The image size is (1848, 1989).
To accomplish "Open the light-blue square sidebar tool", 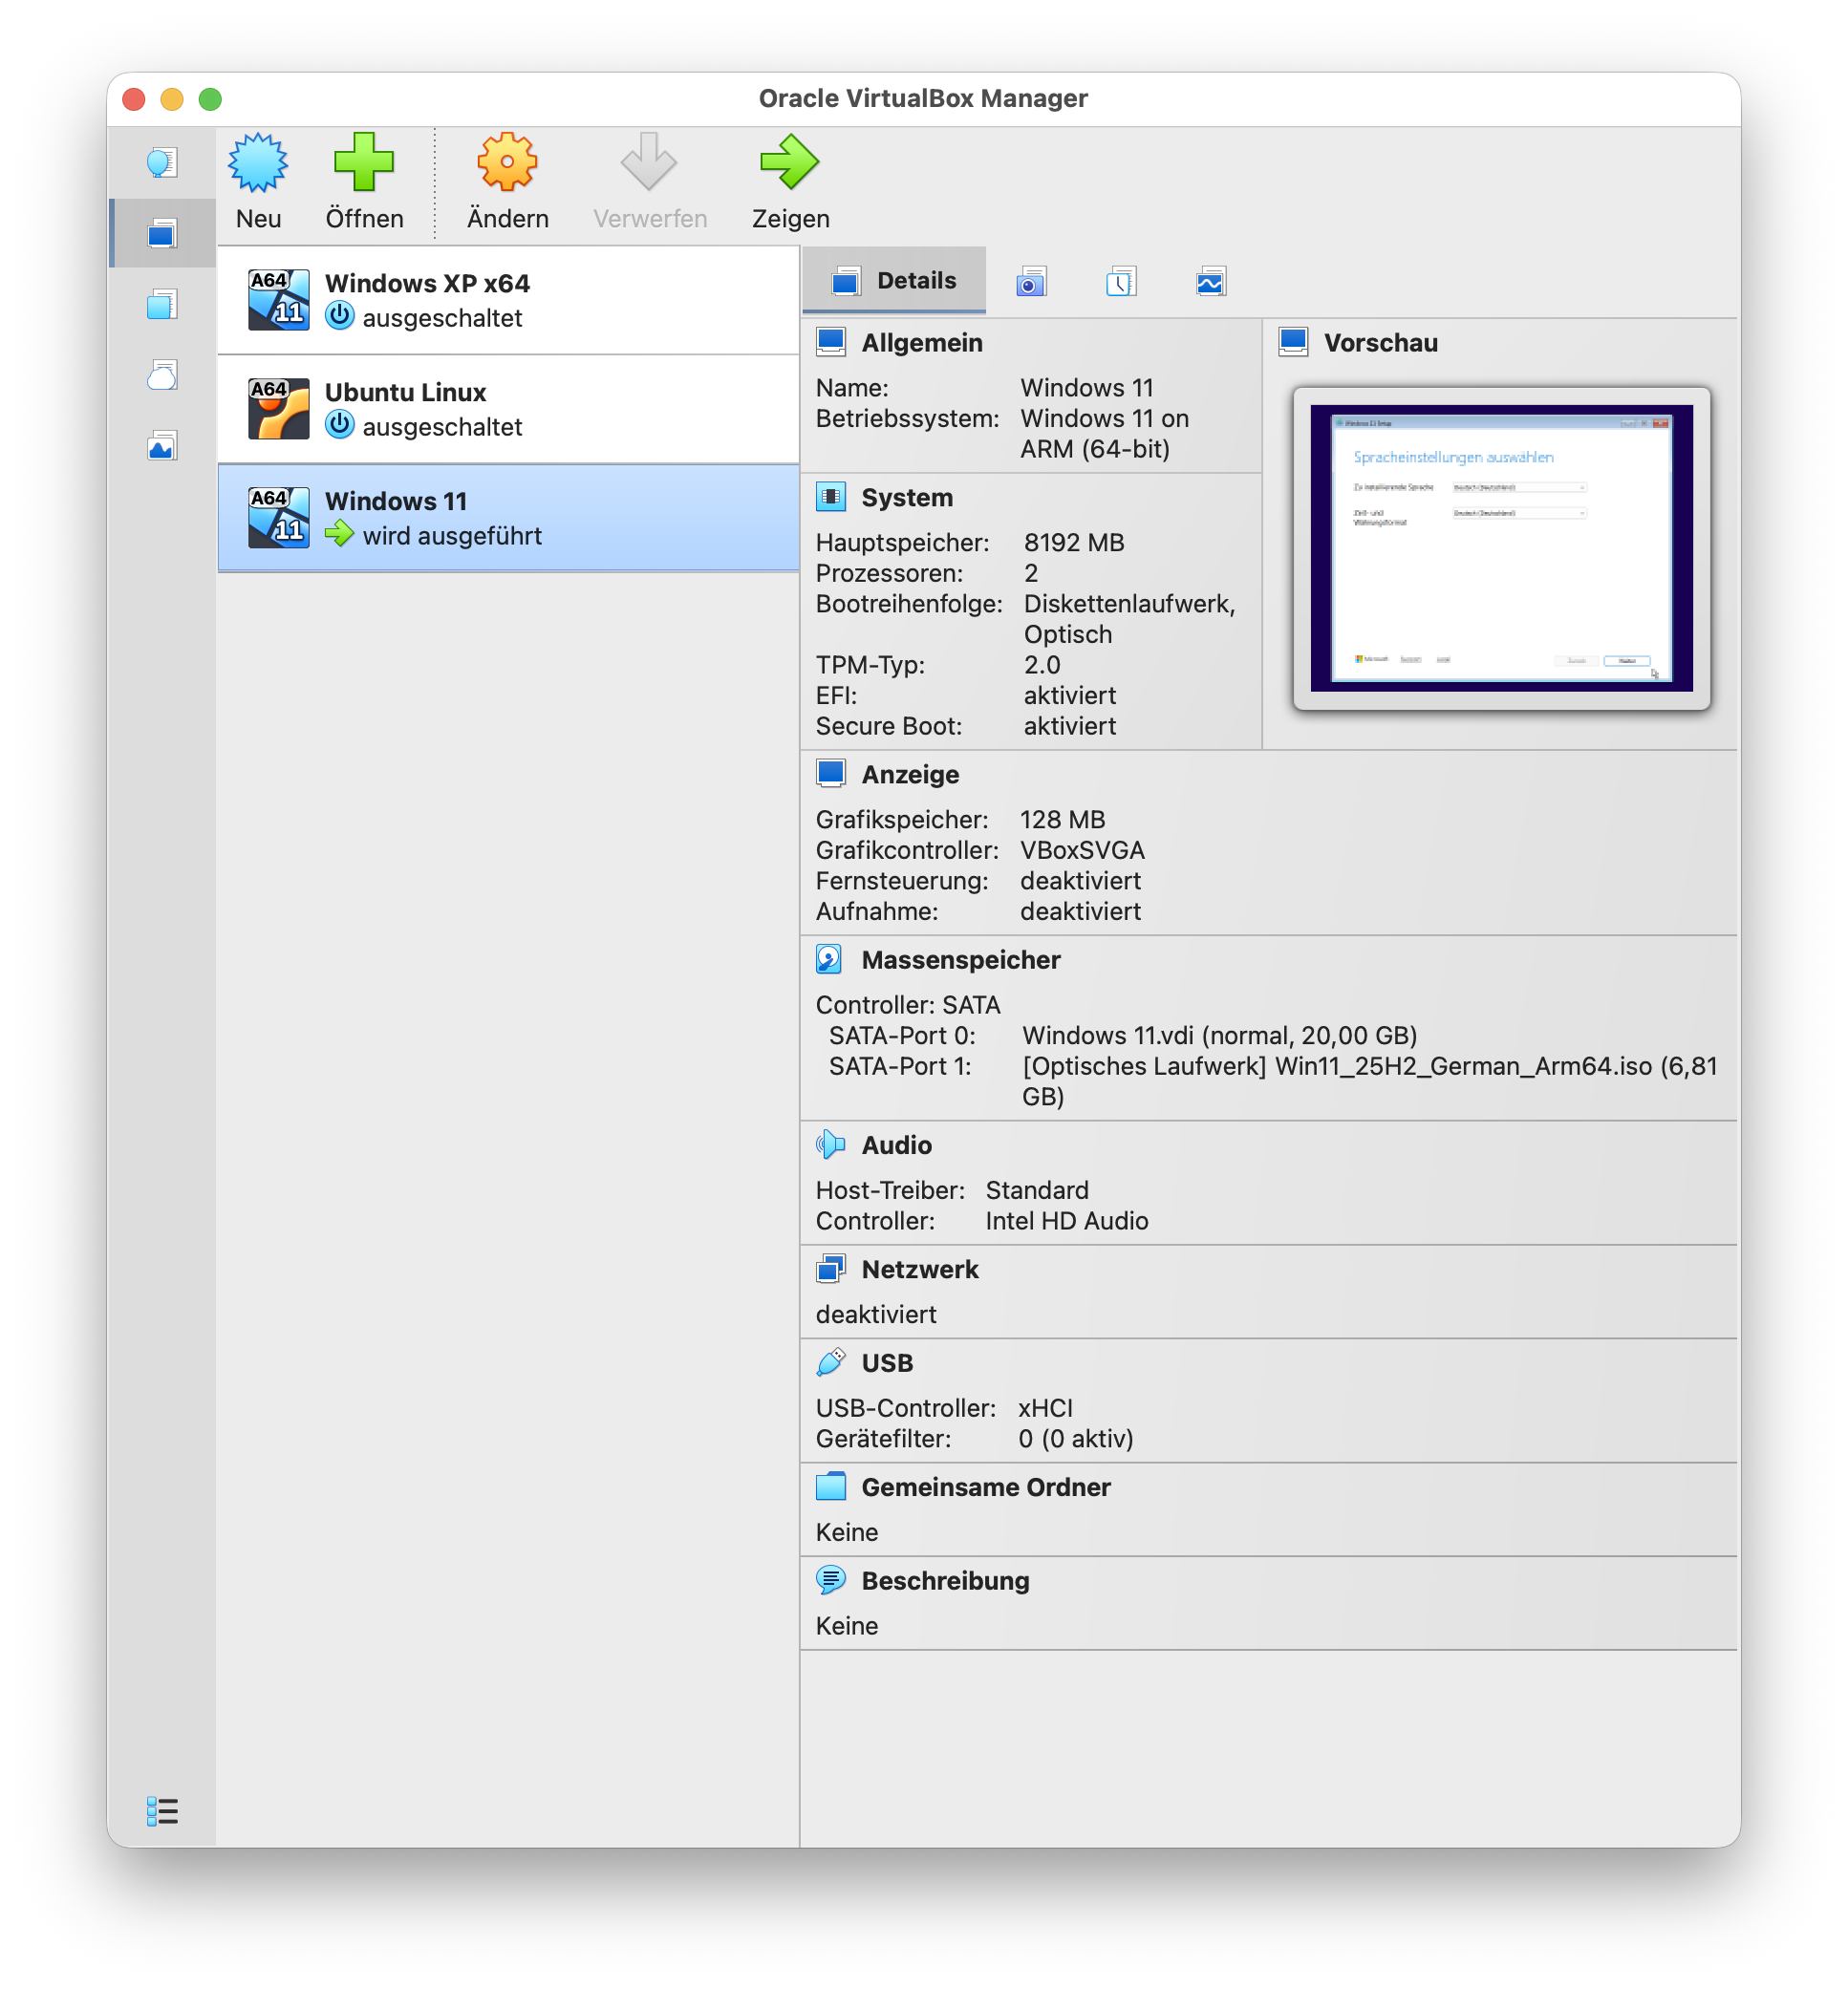I will pyautogui.click(x=162, y=304).
